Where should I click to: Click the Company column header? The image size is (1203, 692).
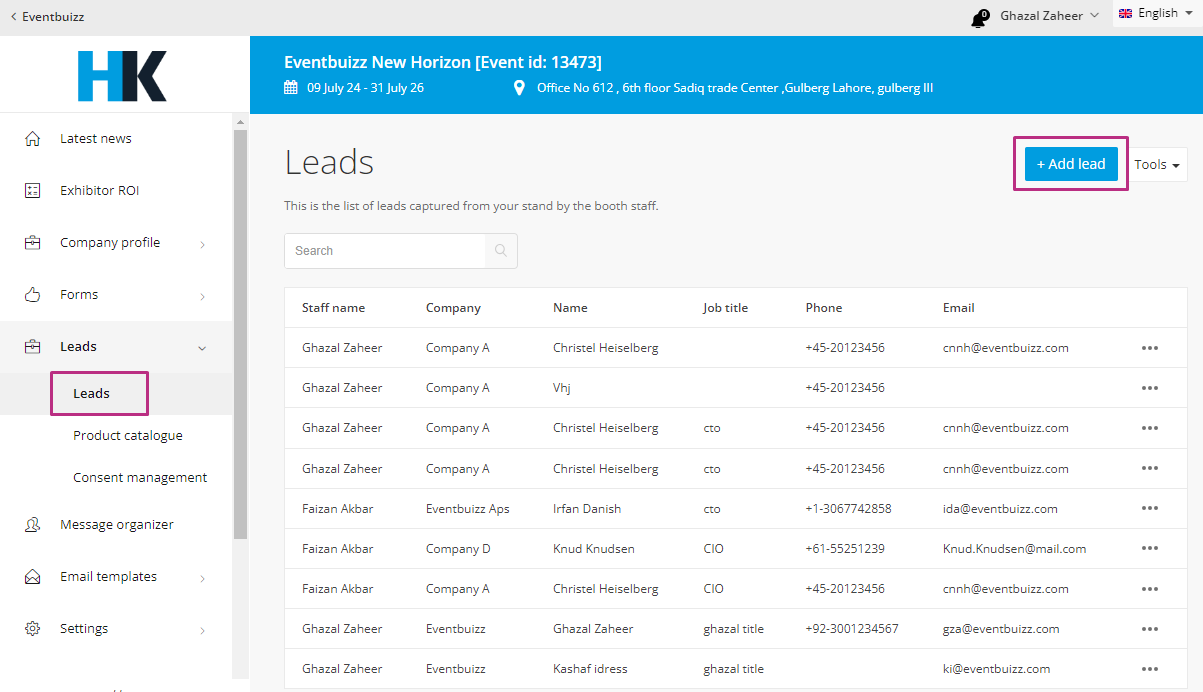(453, 308)
